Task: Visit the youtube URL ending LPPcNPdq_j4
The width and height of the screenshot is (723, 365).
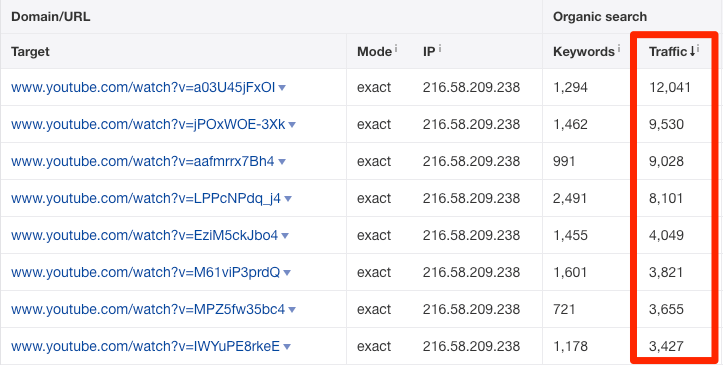Action: [146, 198]
